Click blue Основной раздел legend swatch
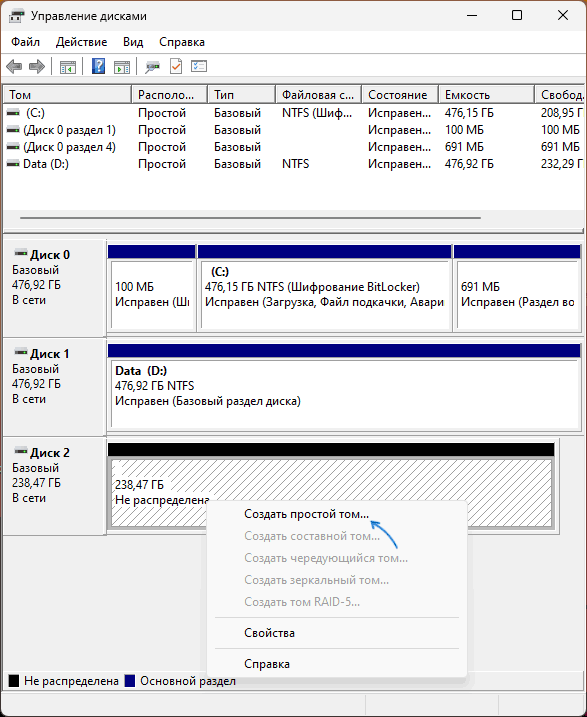 (x=130, y=681)
